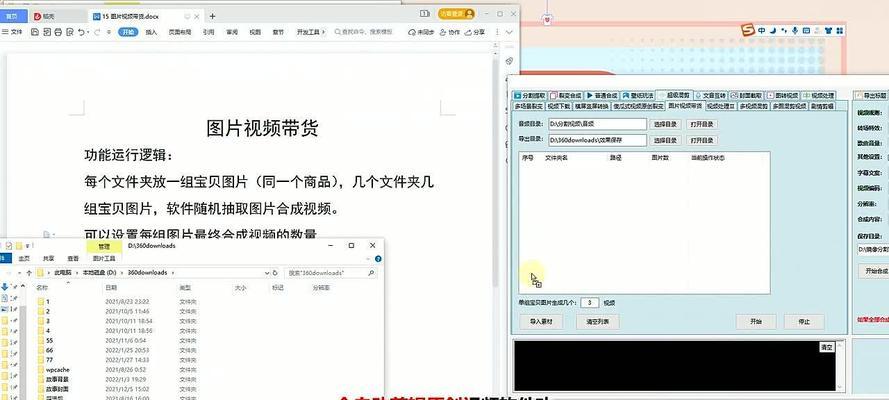This screenshot has height=400, width=889.
Task: Click the Sogou microphone voice input icon
Action: click(795, 31)
